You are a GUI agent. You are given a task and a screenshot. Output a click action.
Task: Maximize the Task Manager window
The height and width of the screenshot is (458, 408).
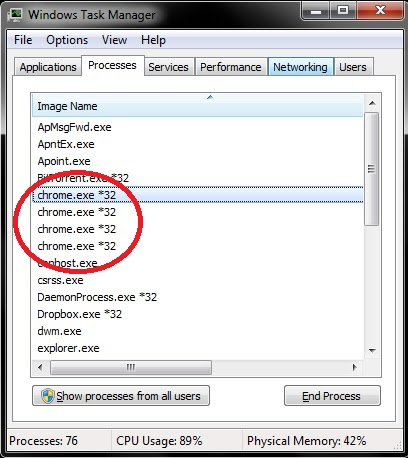pos(343,11)
